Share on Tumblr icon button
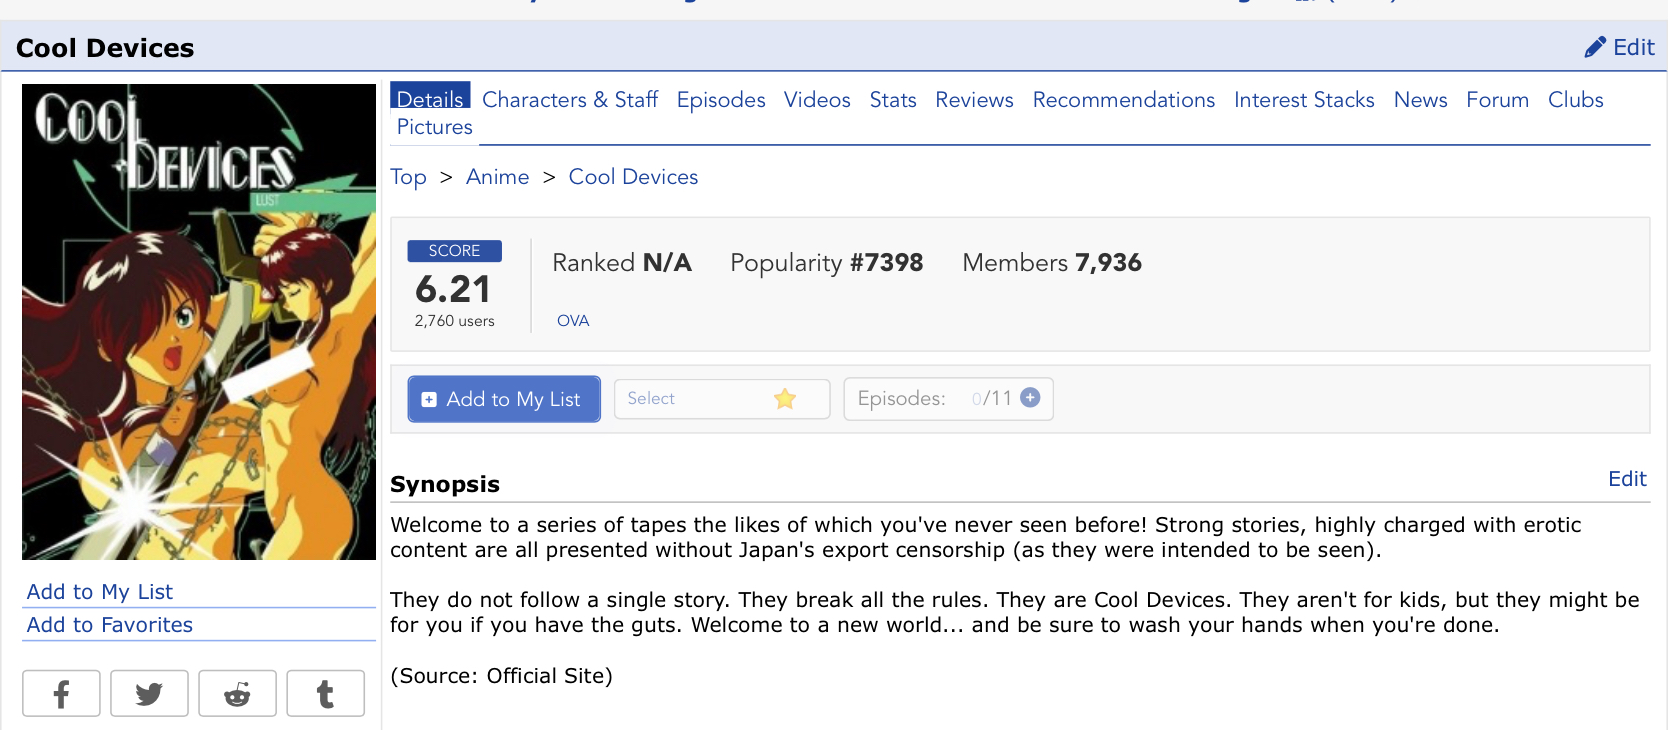Viewport: 1668px width, 730px height. [x=325, y=693]
